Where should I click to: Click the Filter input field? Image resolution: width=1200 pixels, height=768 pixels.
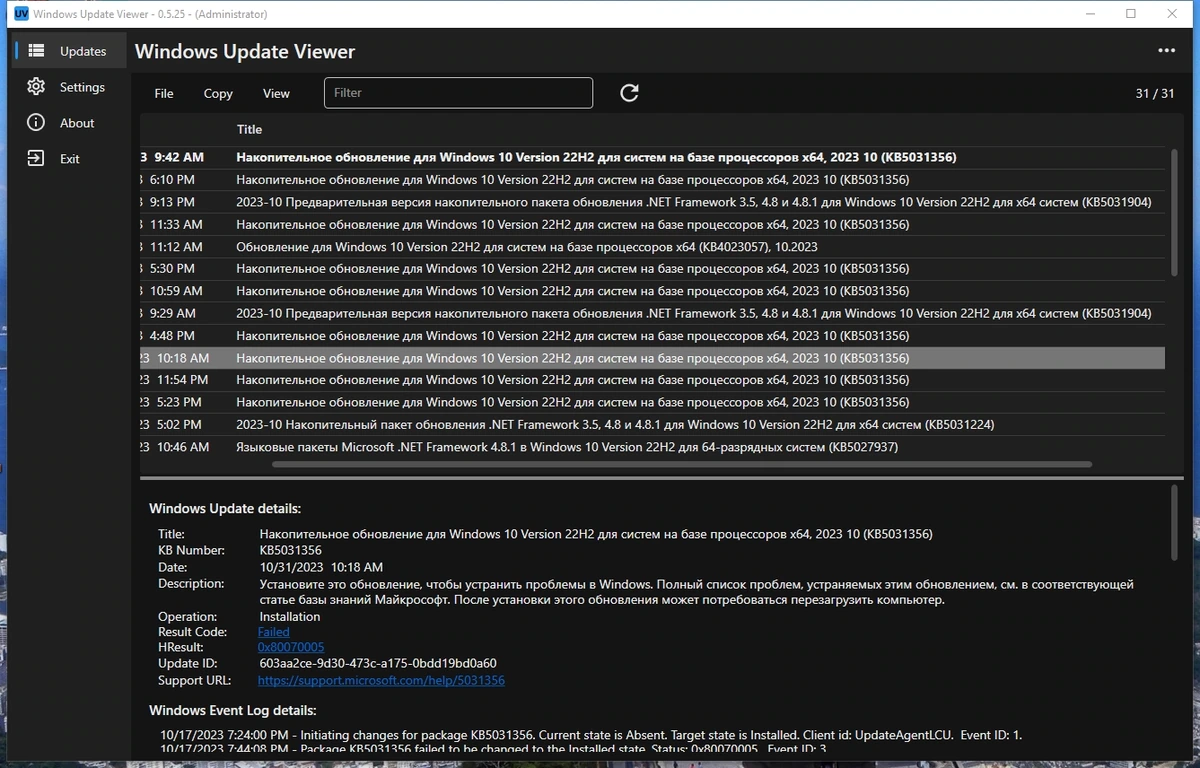[458, 93]
